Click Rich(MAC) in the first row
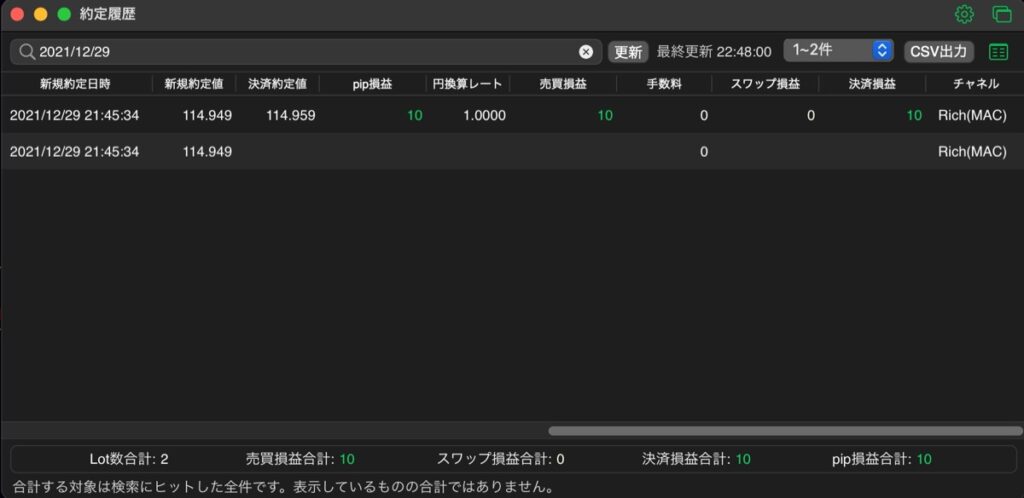This screenshot has height=498, width=1024. pos(972,116)
